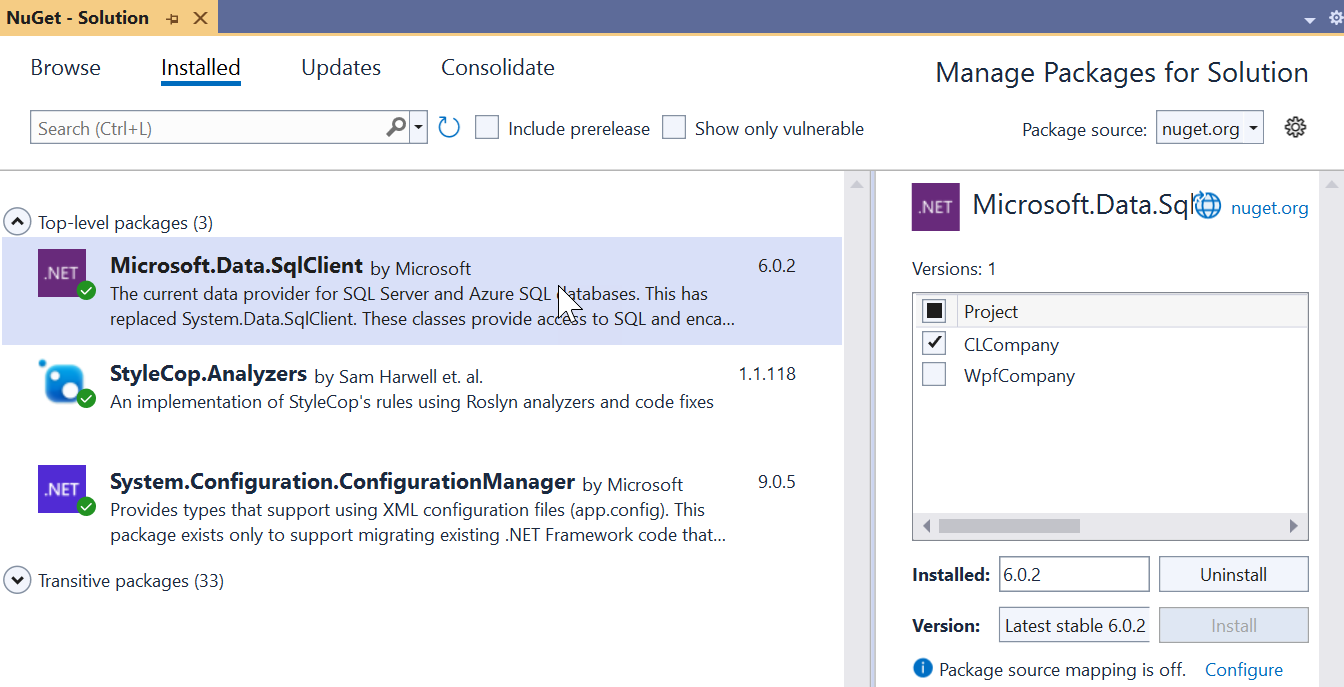Click the search magnifier icon
The image size is (1344, 687).
396,128
